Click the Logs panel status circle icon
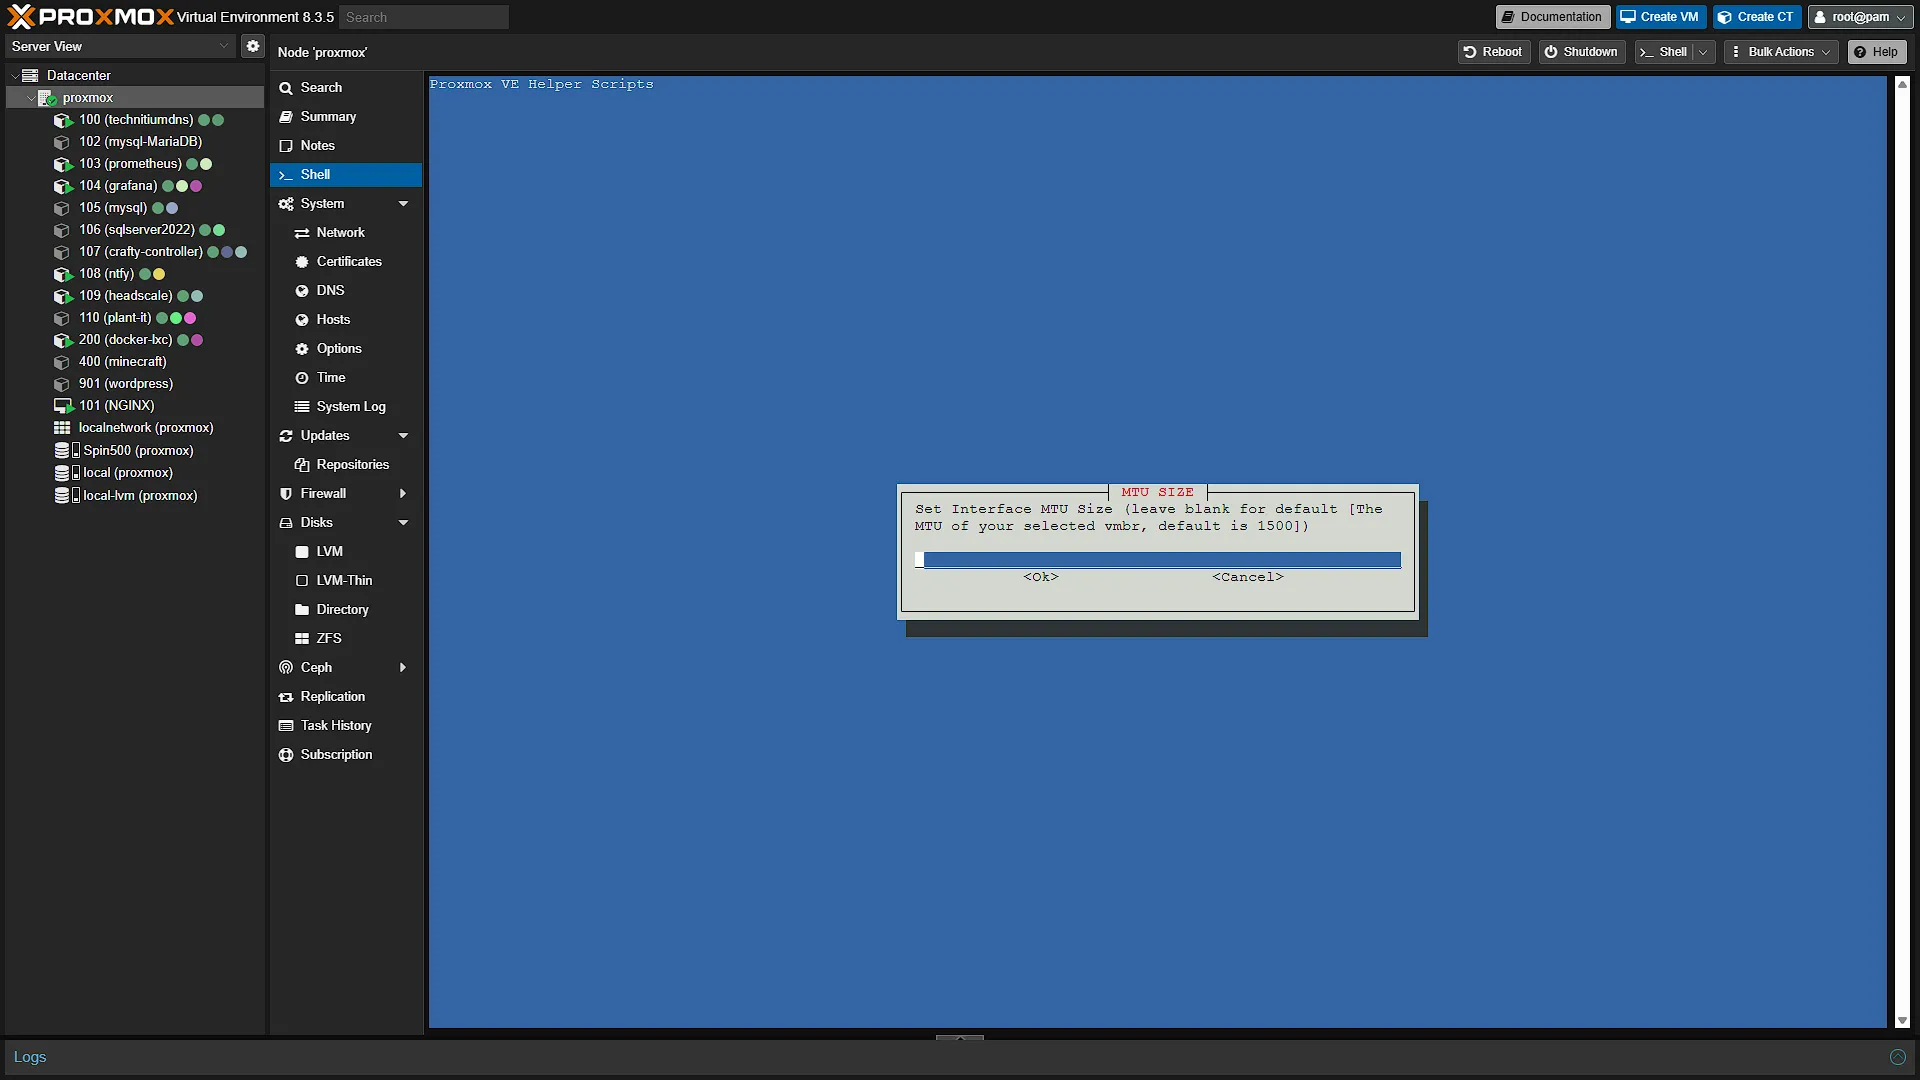This screenshot has height=1080, width=1920. click(1897, 1058)
